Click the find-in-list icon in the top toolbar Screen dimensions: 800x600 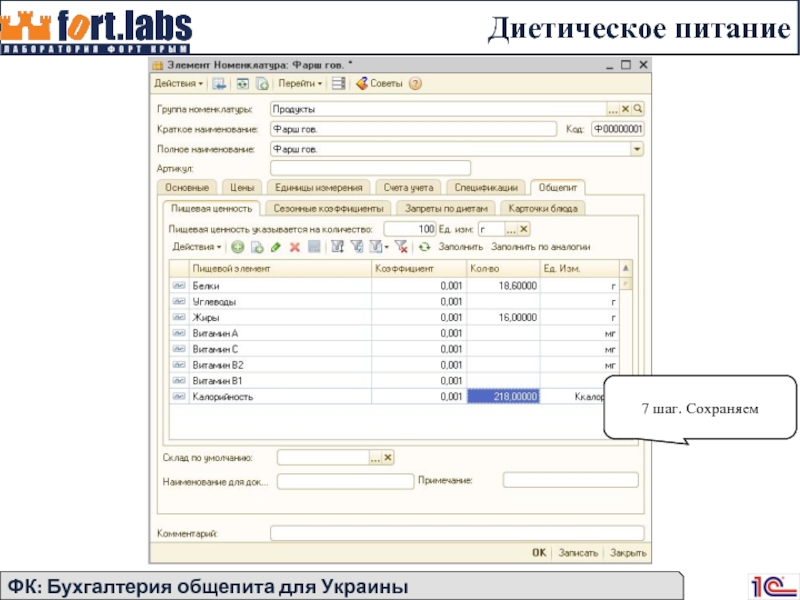(x=219, y=83)
